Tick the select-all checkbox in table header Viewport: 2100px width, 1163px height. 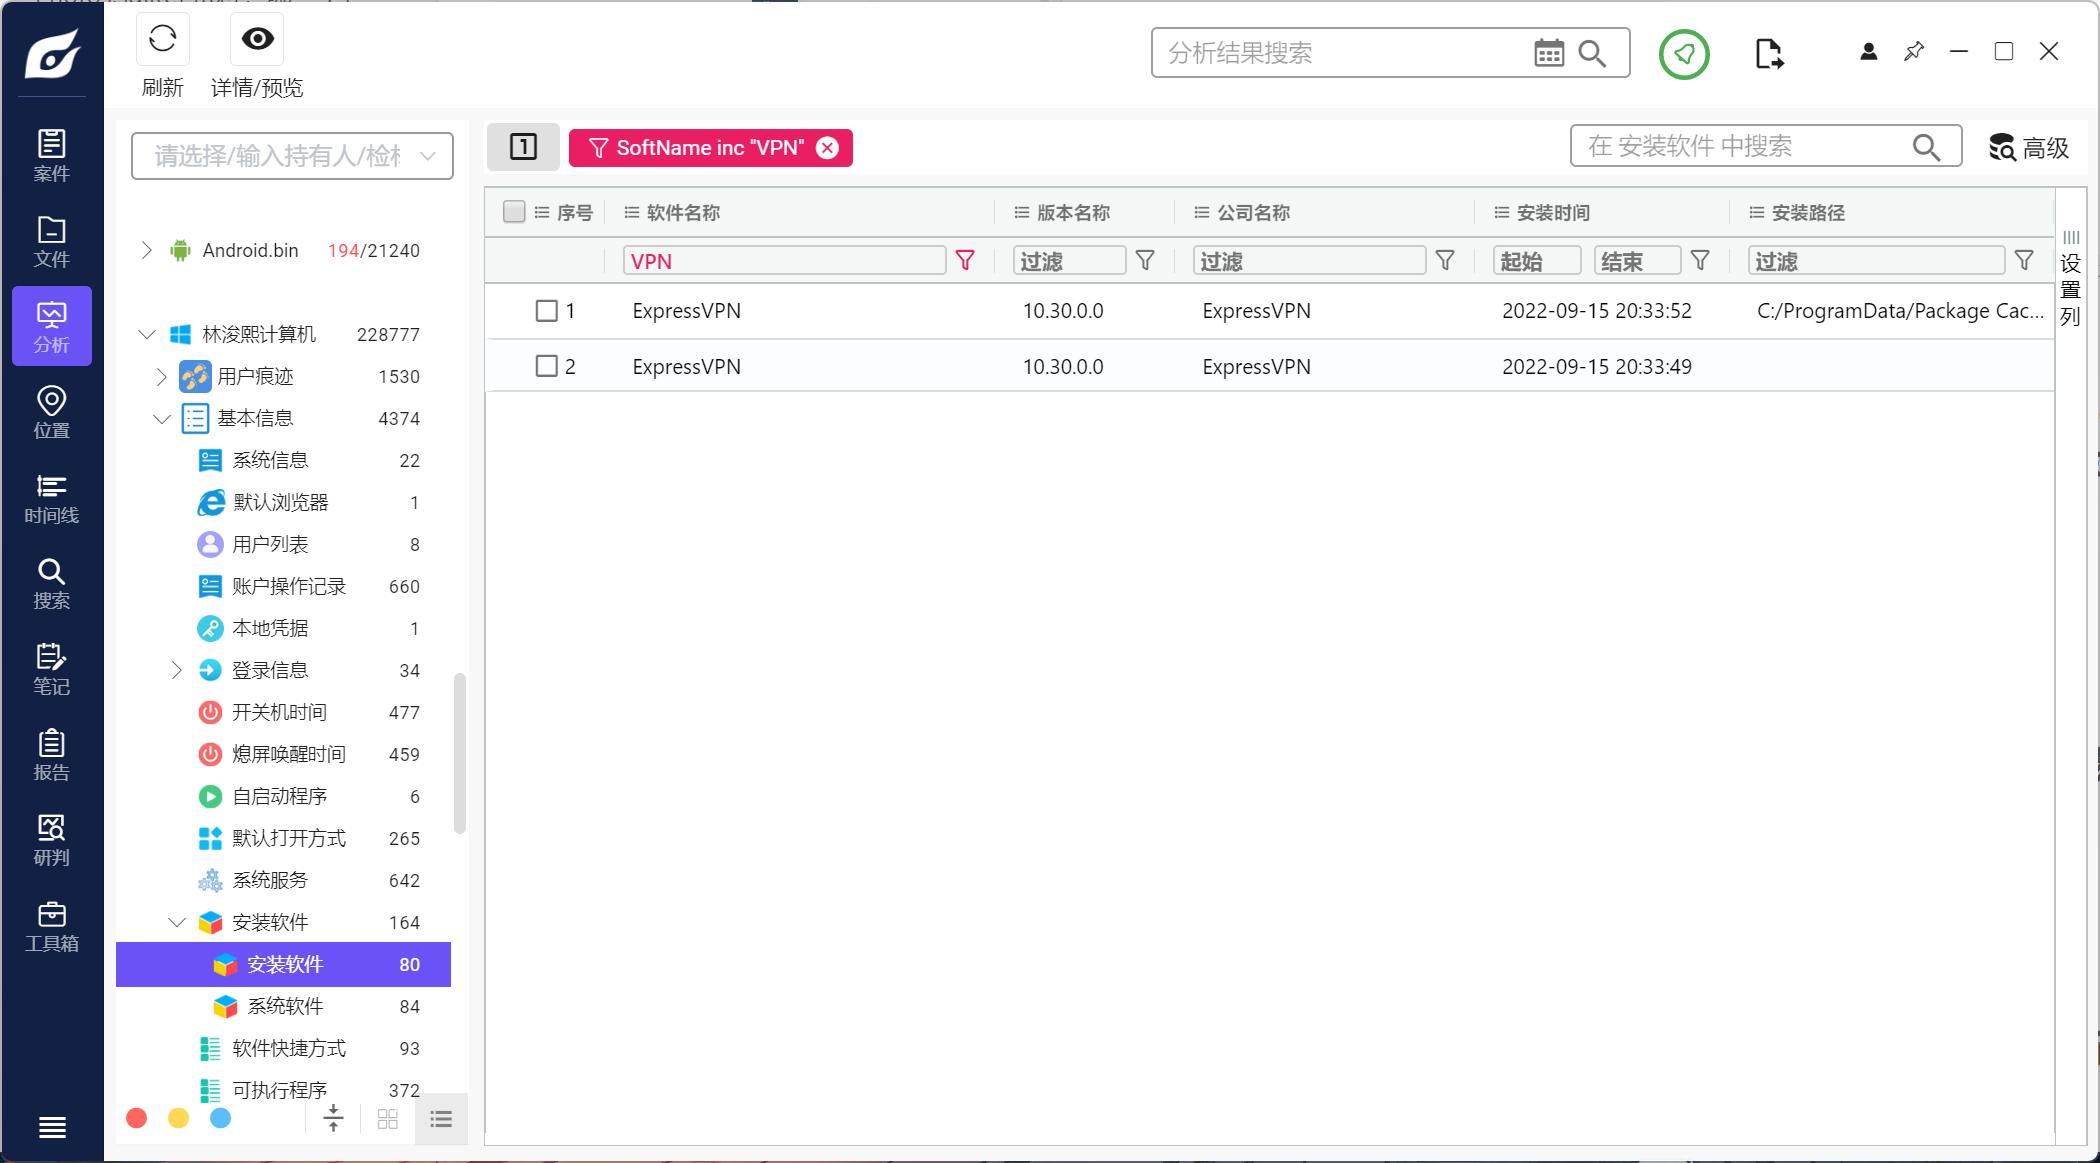[x=514, y=212]
